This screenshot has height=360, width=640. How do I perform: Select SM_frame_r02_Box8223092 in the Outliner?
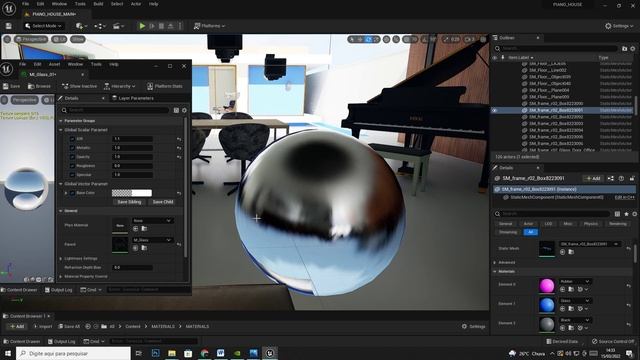point(556,117)
